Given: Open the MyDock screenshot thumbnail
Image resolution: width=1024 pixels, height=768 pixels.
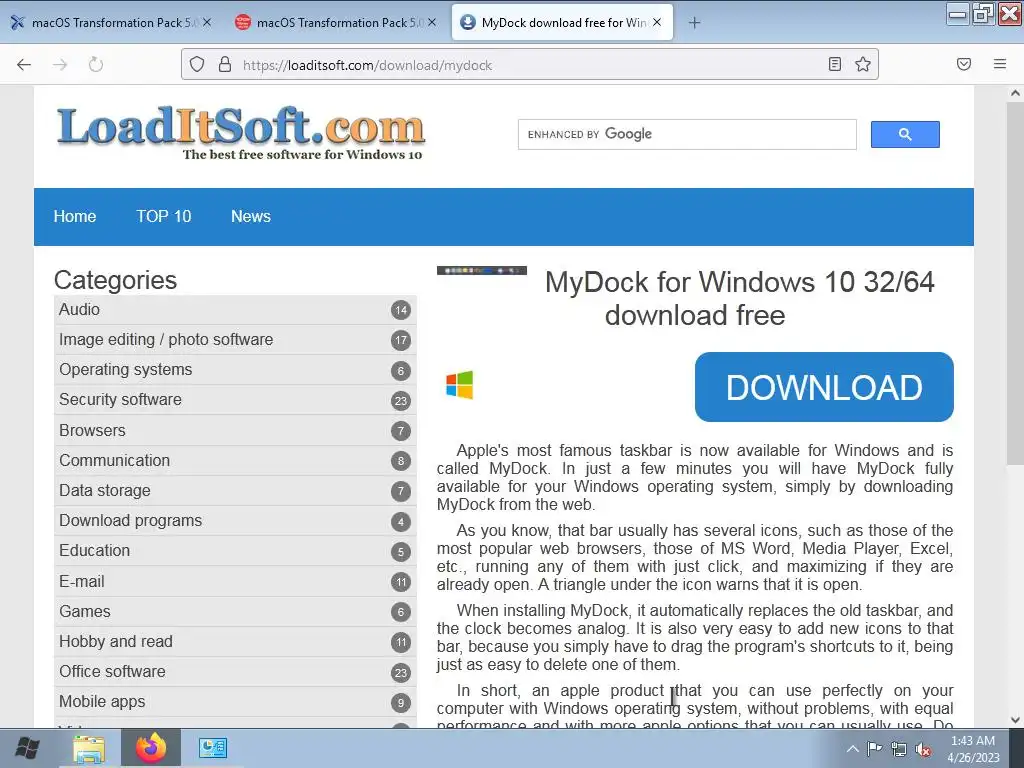Looking at the screenshot, I should pos(482,270).
